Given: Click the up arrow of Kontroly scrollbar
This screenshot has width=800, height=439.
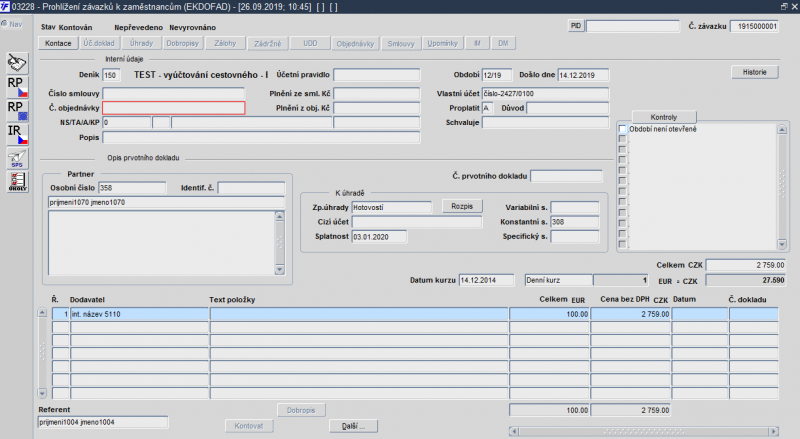Looking at the screenshot, I should 782,130.
